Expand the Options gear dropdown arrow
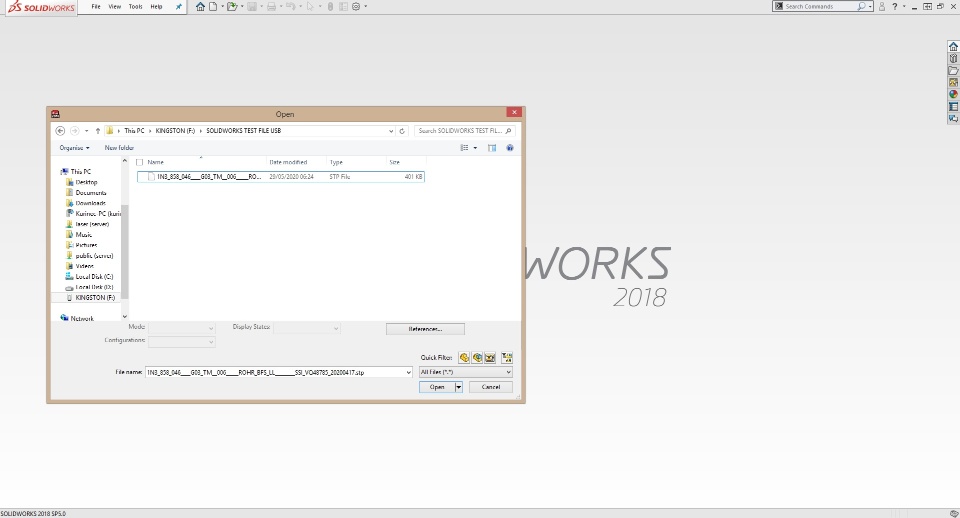Screen dimensions: 960x518 pyautogui.click(x=366, y=7)
